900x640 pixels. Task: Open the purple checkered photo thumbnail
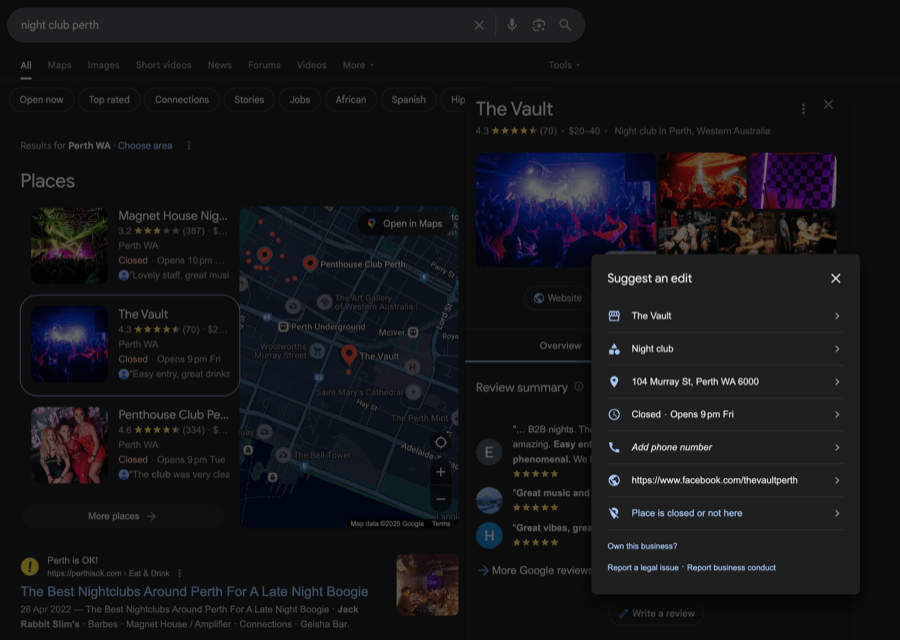tap(793, 181)
